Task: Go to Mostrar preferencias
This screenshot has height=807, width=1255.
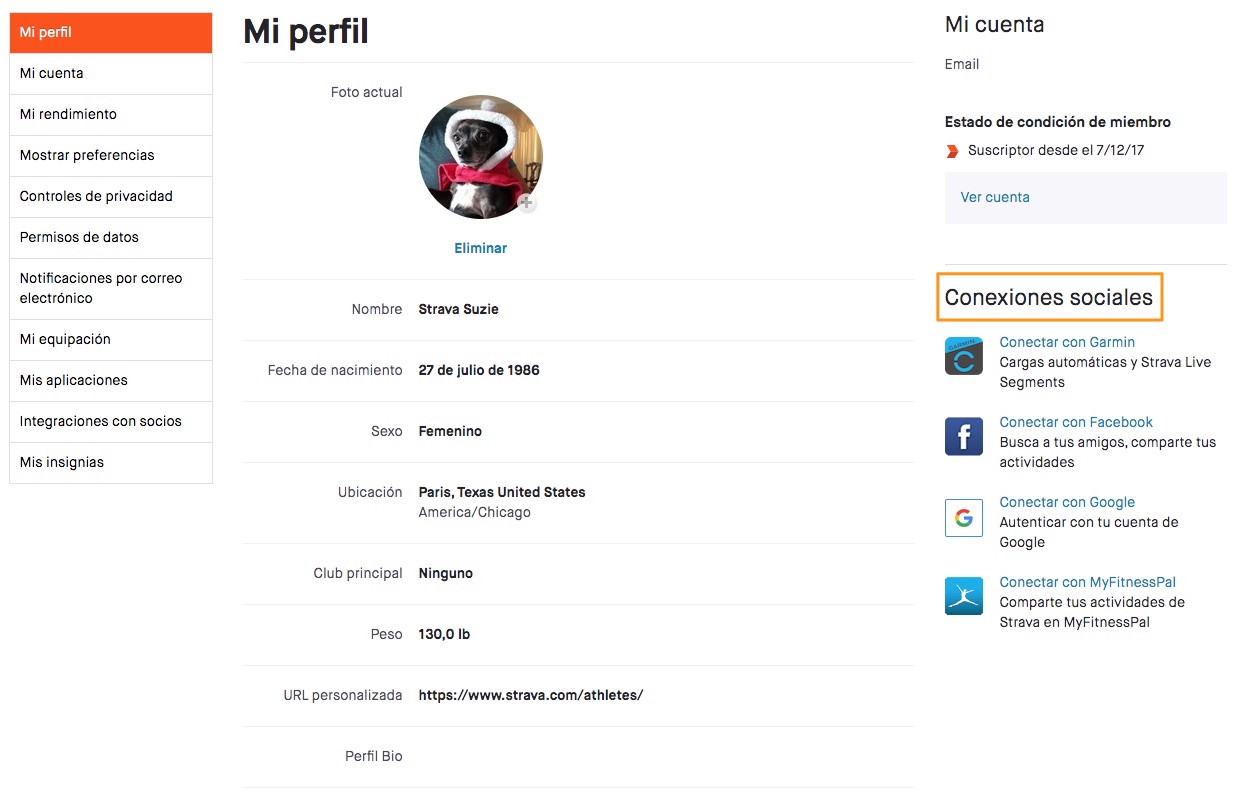Action: click(x=111, y=156)
